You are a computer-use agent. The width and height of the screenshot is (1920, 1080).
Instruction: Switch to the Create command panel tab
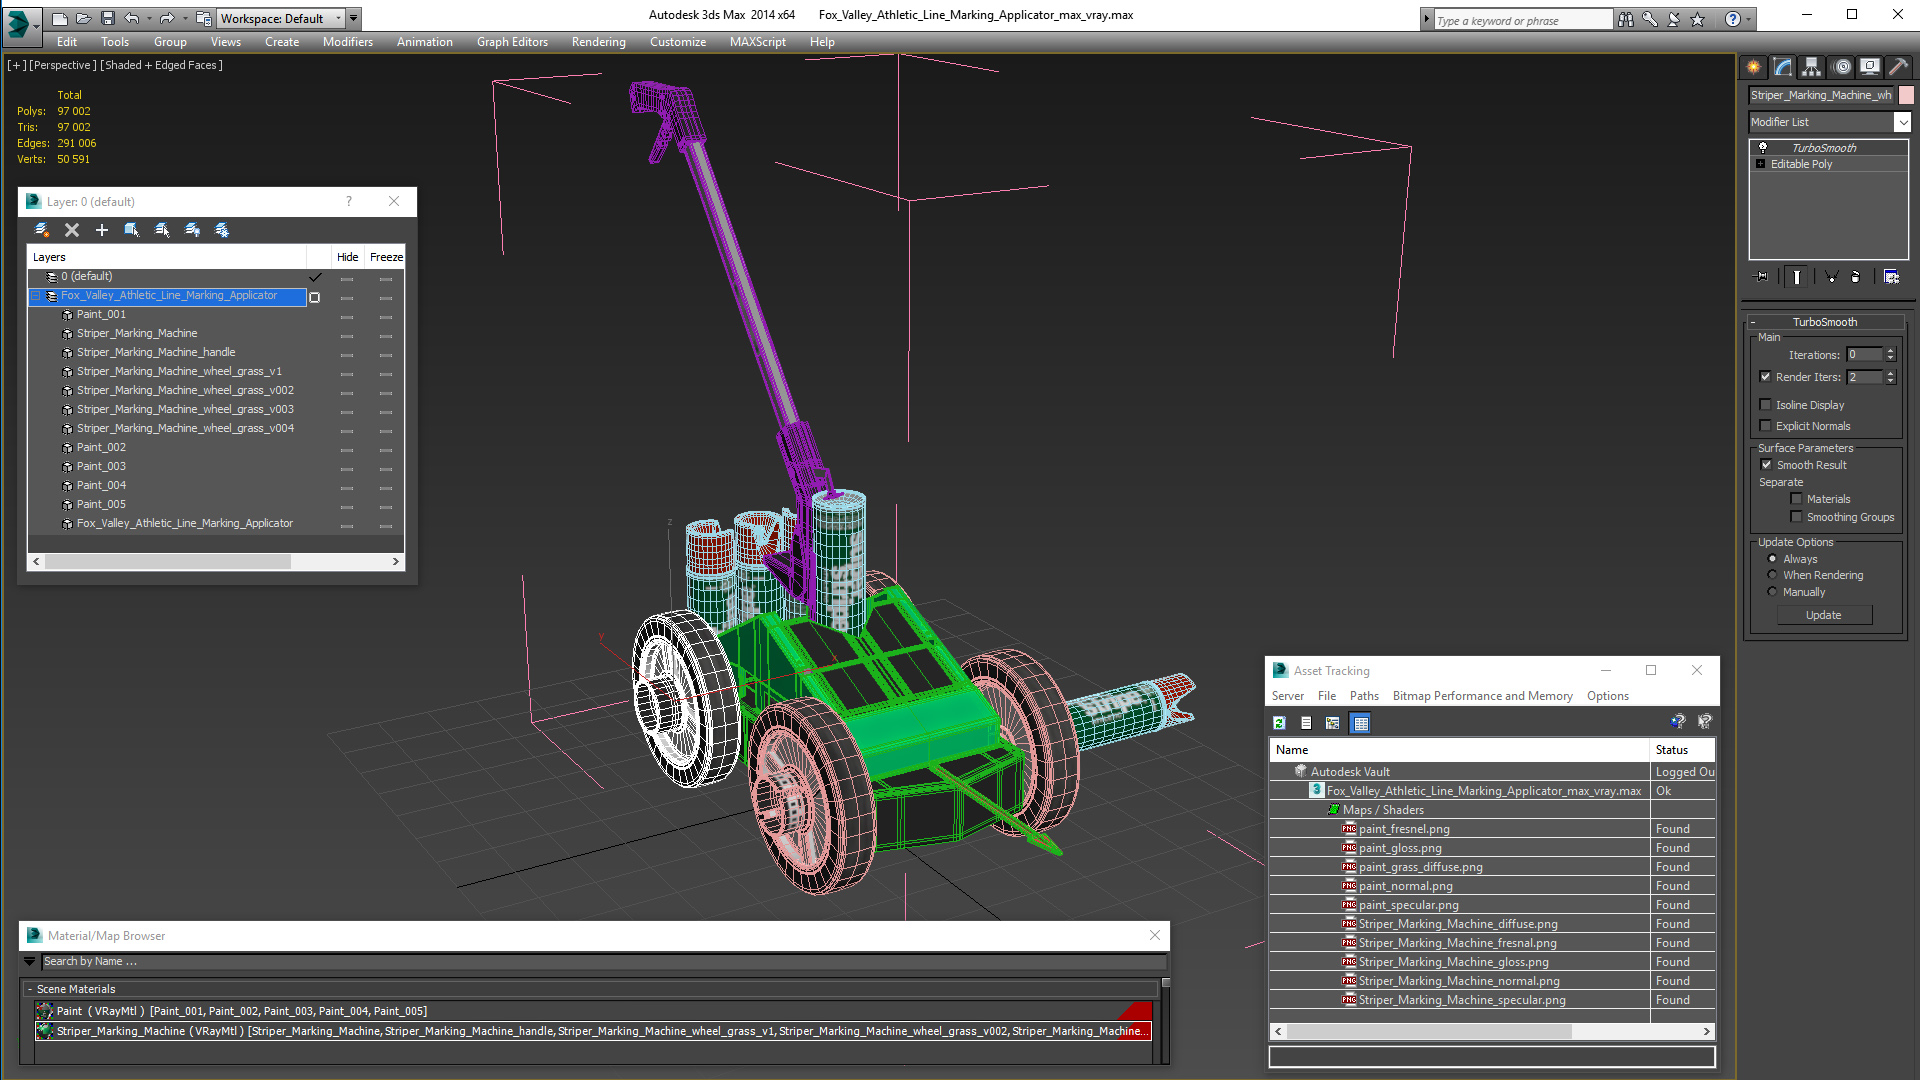[1754, 67]
